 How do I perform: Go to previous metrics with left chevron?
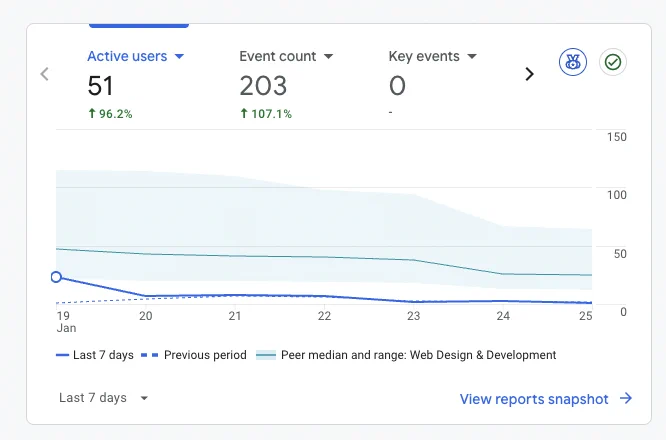45,74
